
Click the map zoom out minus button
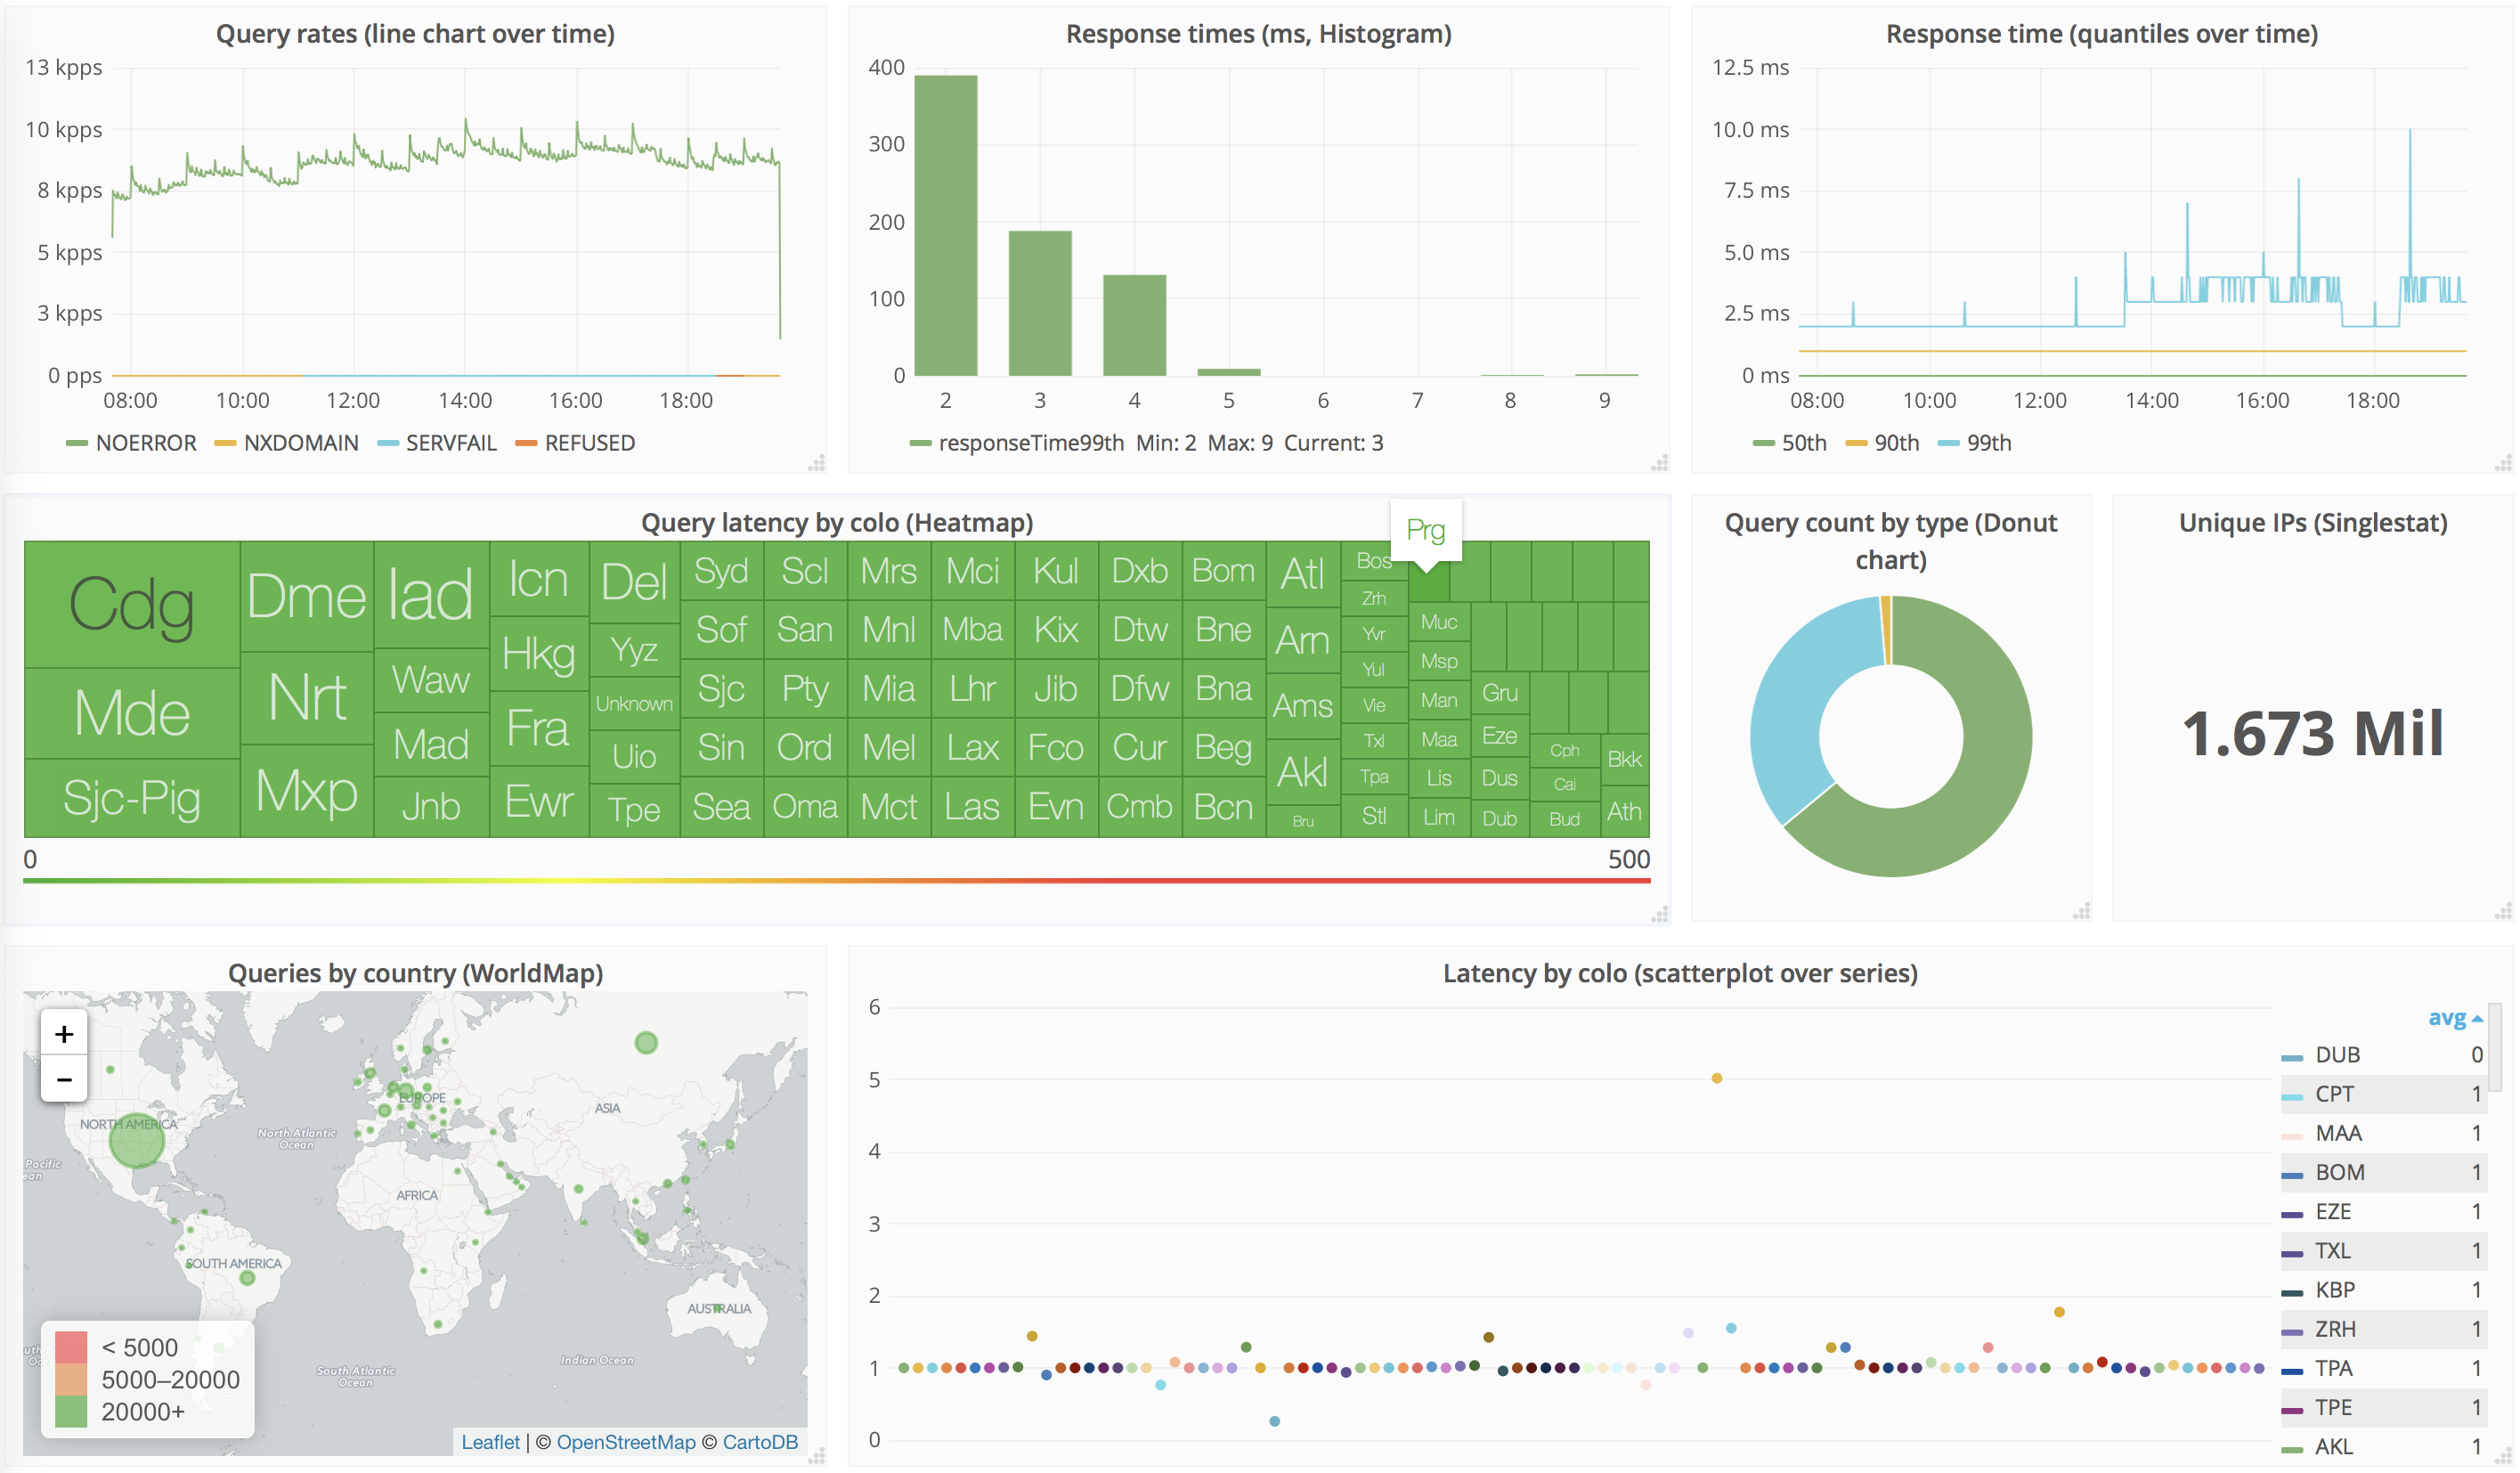(x=64, y=1080)
